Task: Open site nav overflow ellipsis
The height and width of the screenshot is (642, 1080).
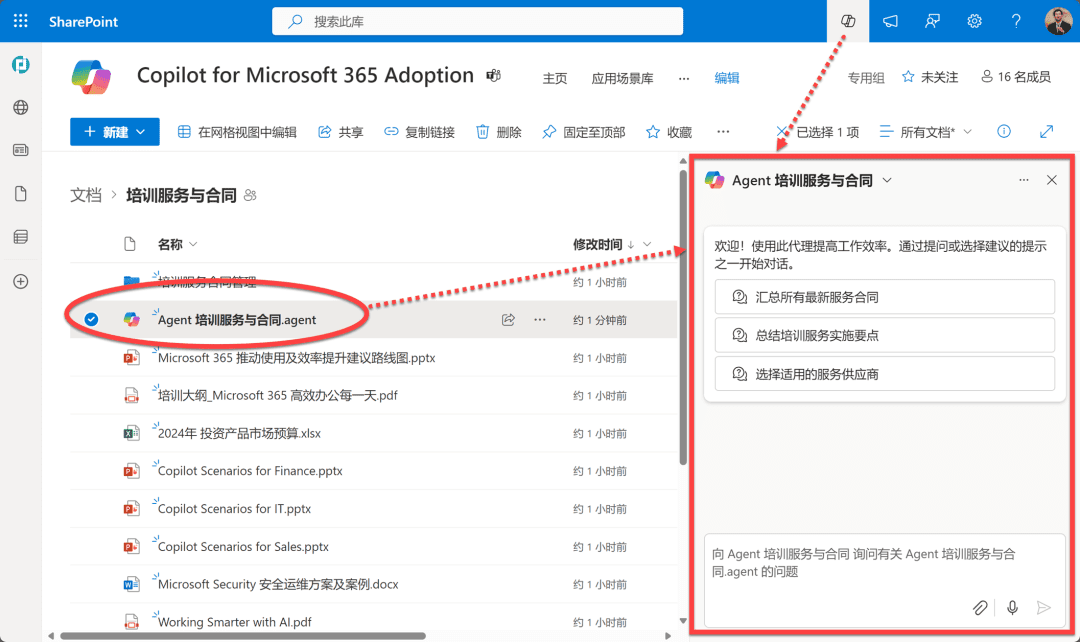Action: [683, 78]
